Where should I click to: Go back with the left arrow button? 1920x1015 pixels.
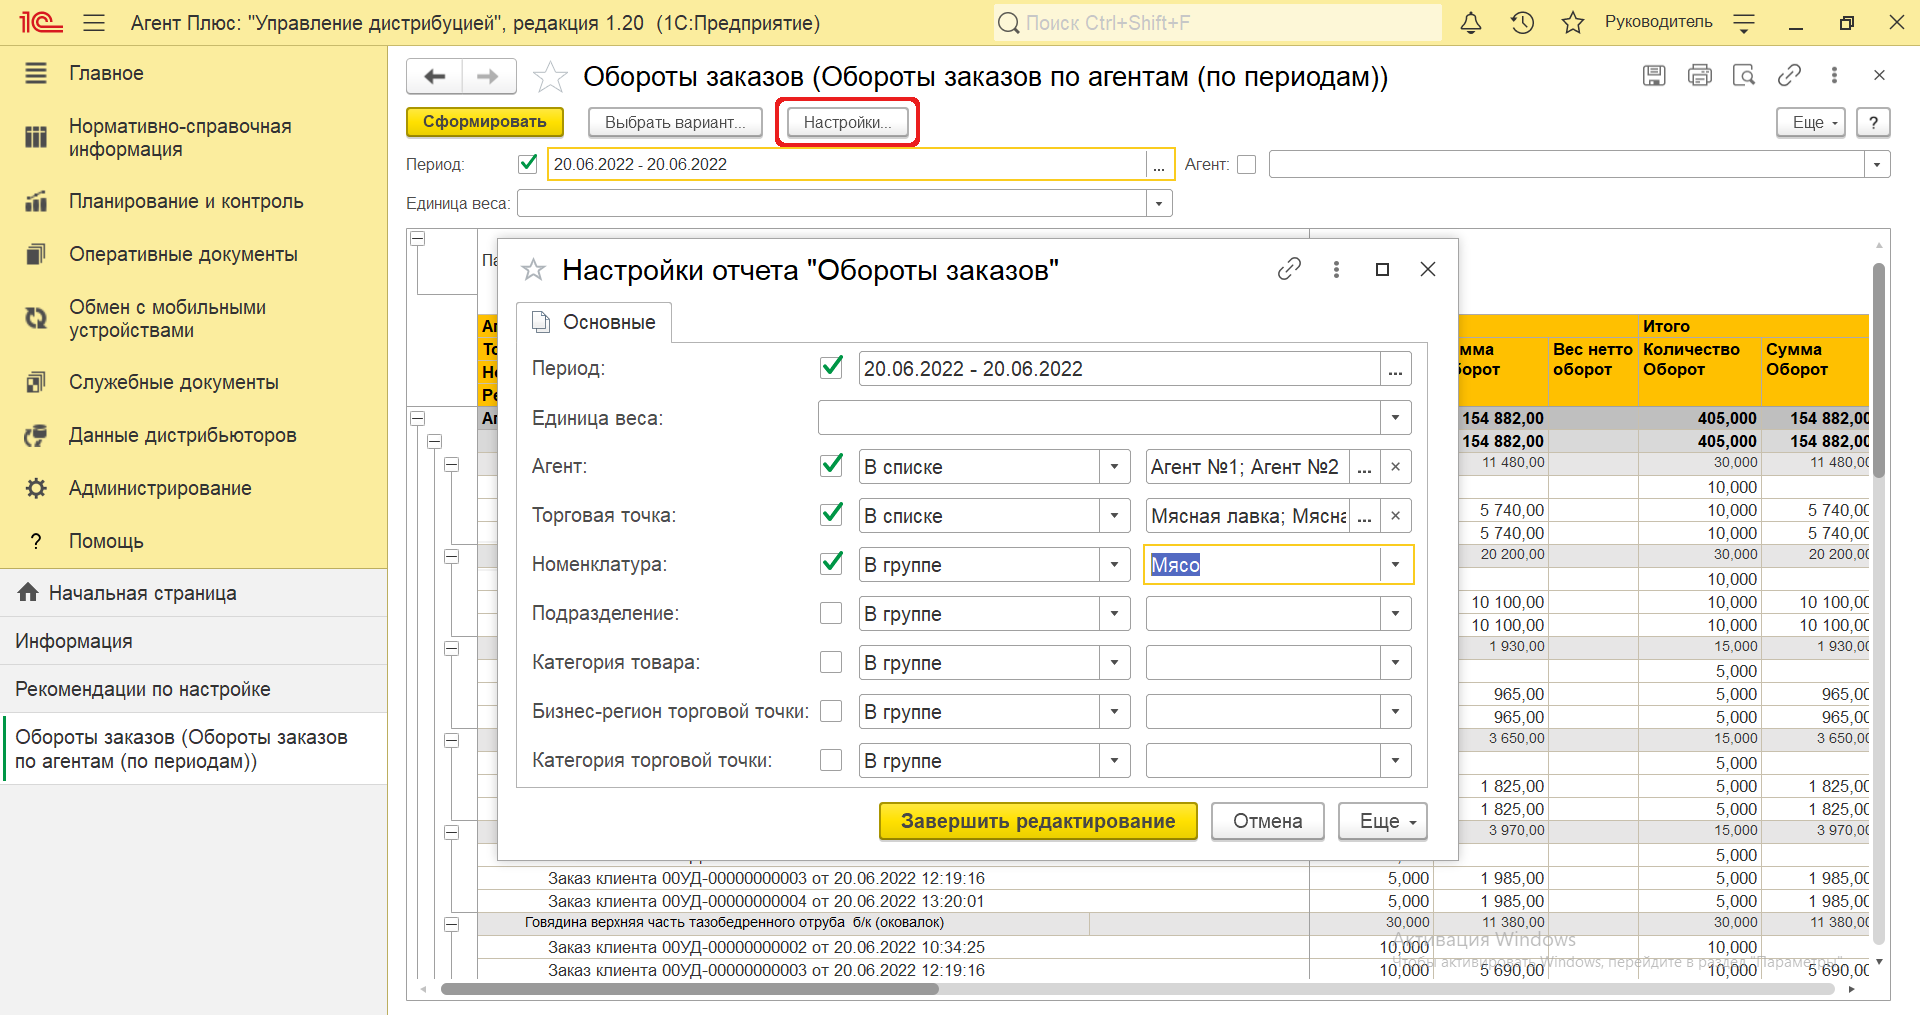click(x=434, y=76)
